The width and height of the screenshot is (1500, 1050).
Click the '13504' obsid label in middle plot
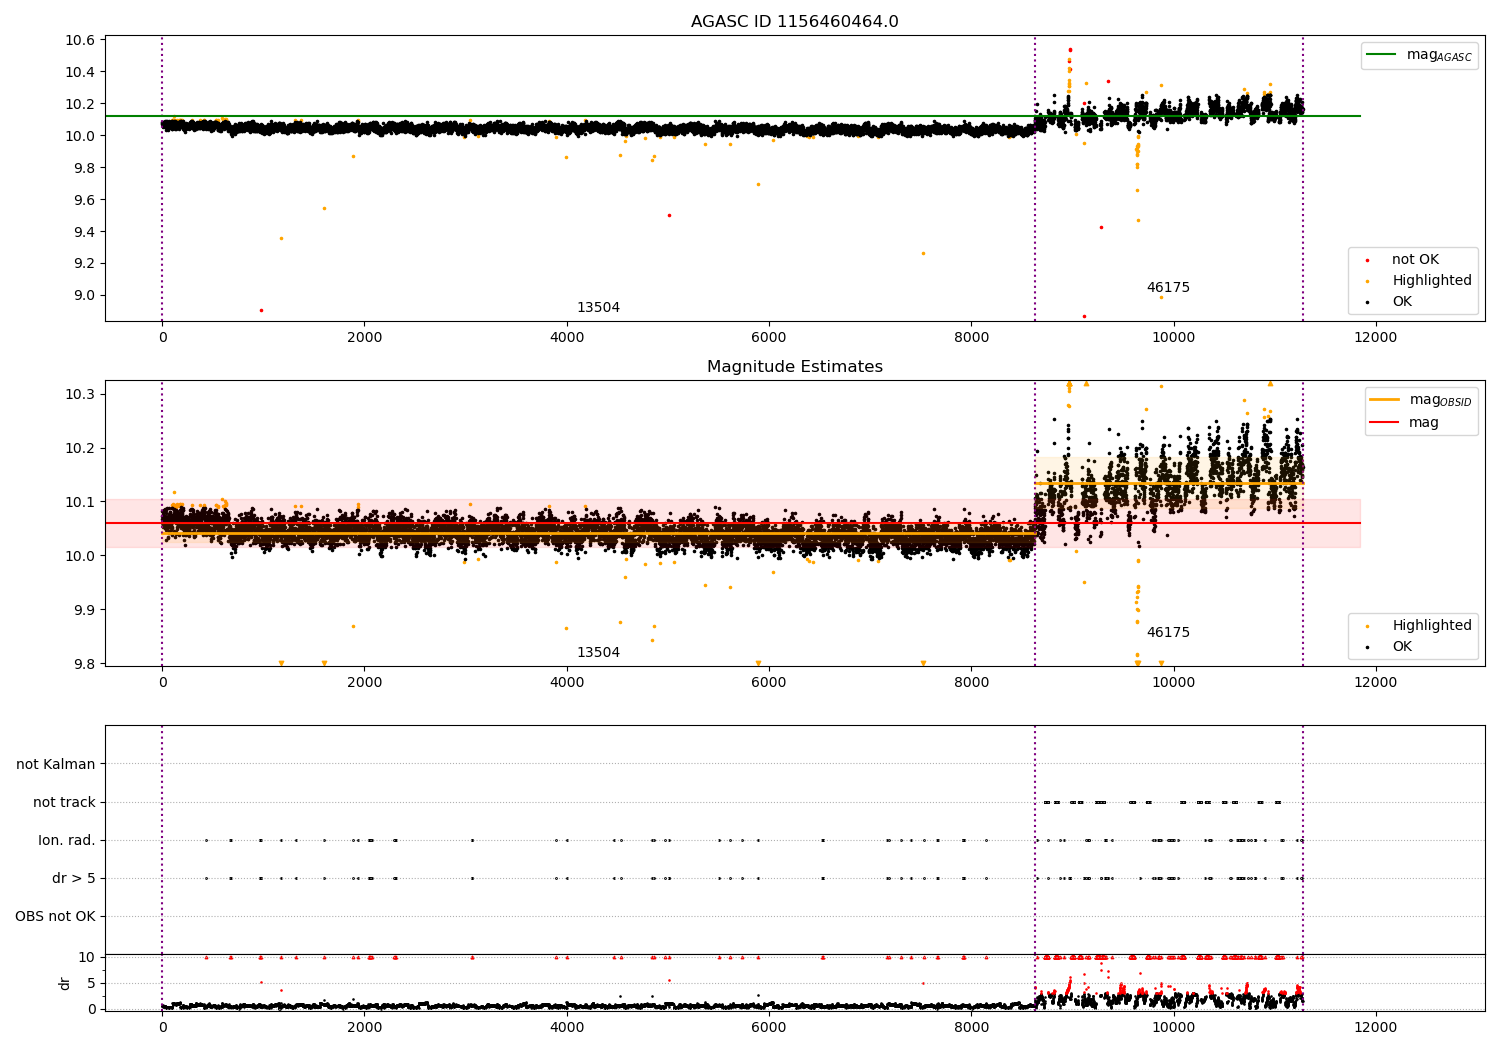point(598,653)
